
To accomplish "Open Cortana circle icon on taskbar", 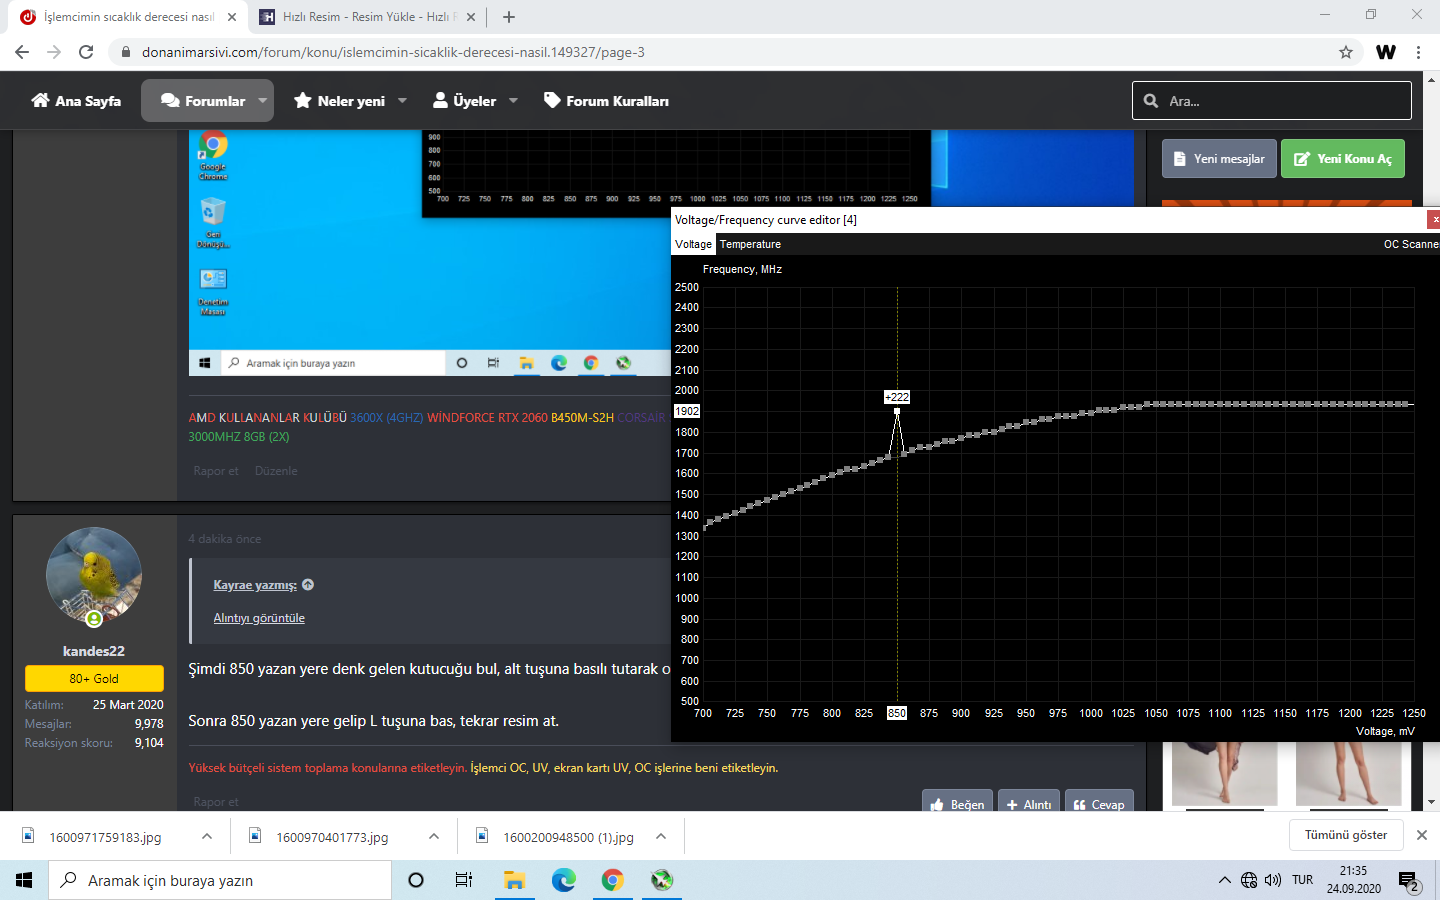I will click(x=416, y=880).
